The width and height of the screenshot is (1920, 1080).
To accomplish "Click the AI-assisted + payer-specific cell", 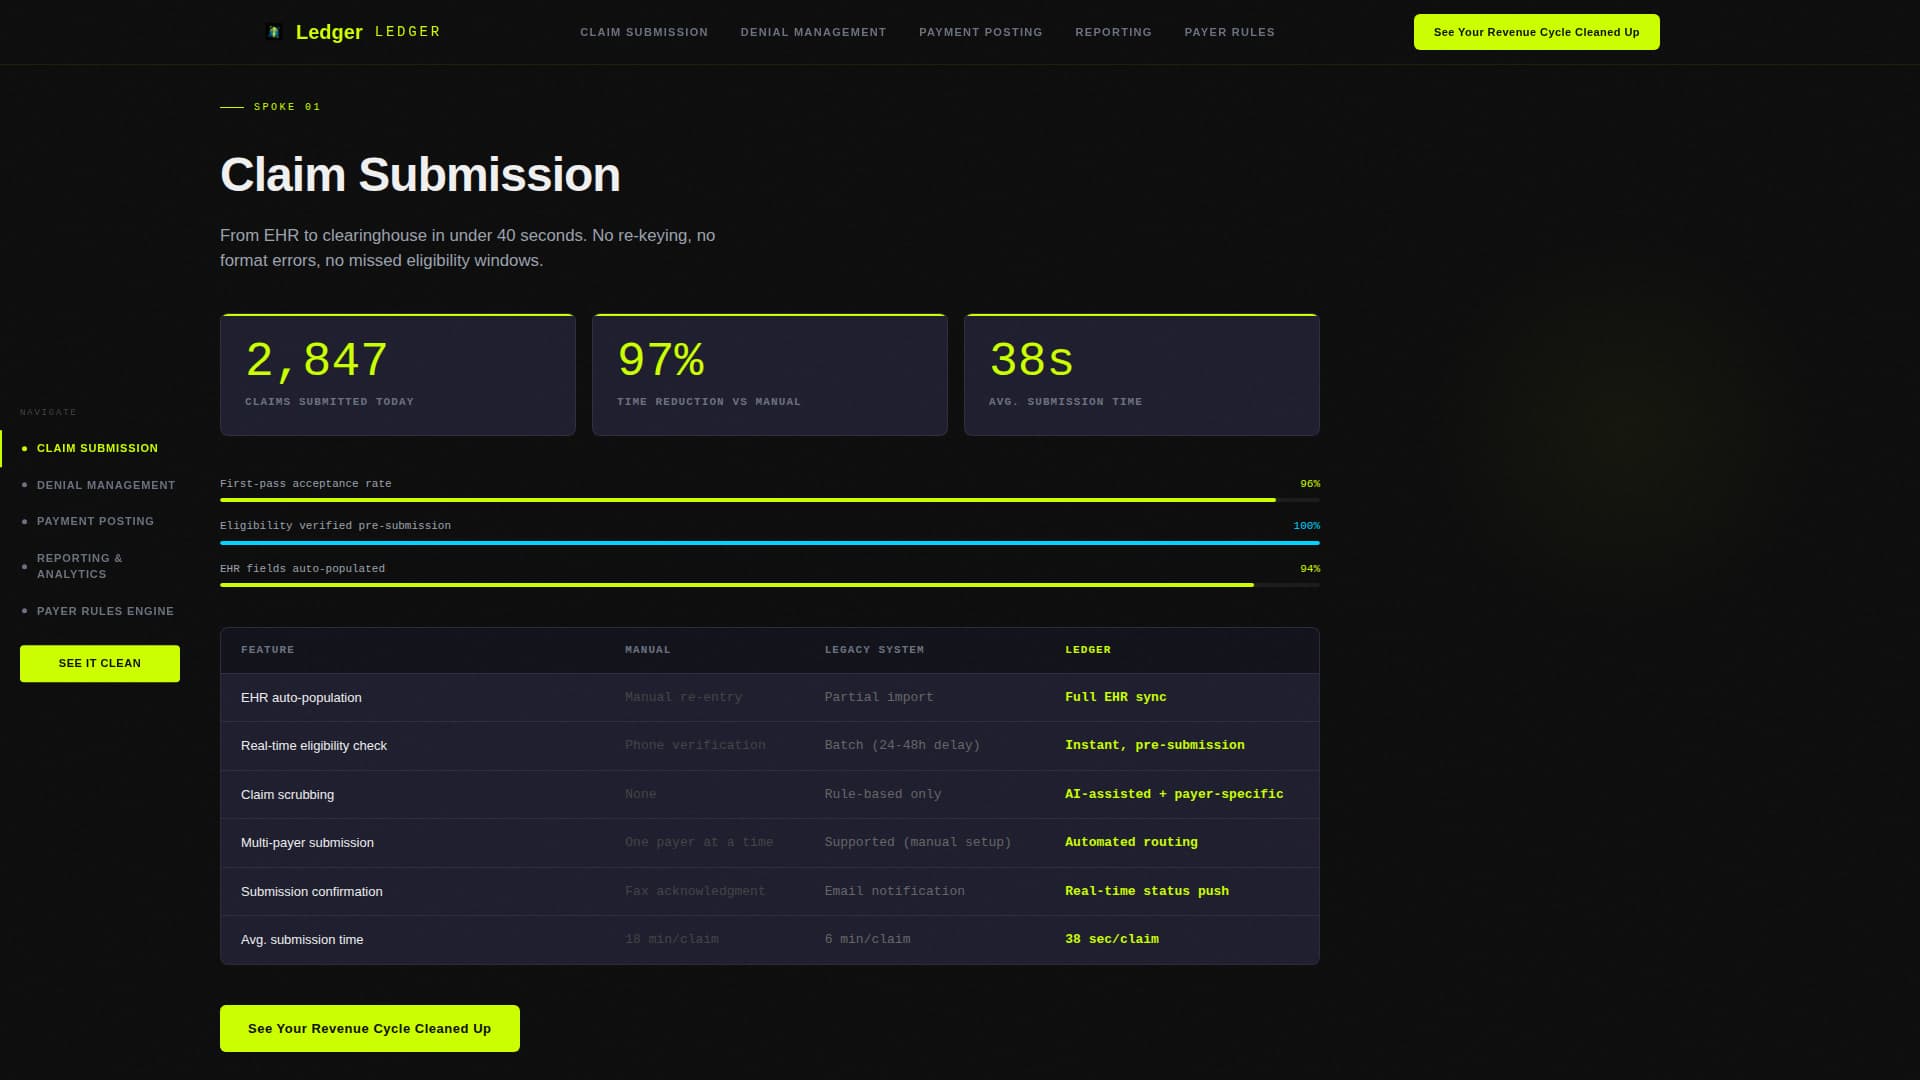I will pos(1174,794).
